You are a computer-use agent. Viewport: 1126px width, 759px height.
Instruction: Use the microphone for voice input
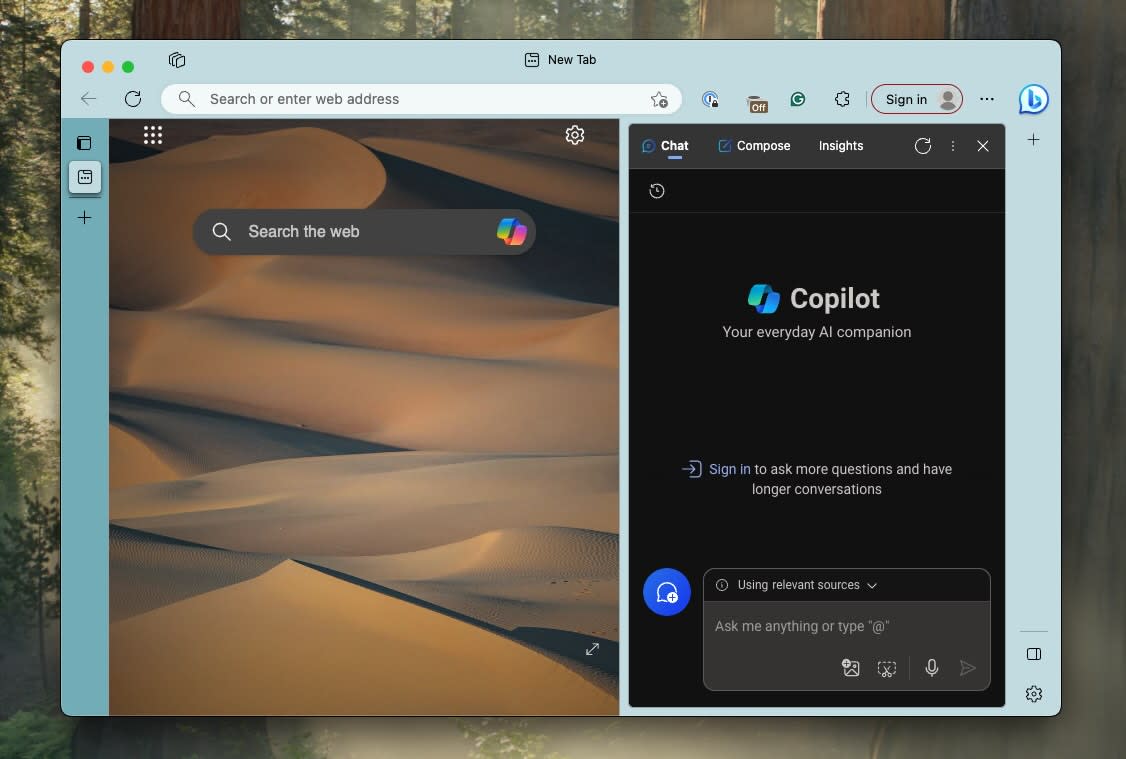click(x=932, y=669)
